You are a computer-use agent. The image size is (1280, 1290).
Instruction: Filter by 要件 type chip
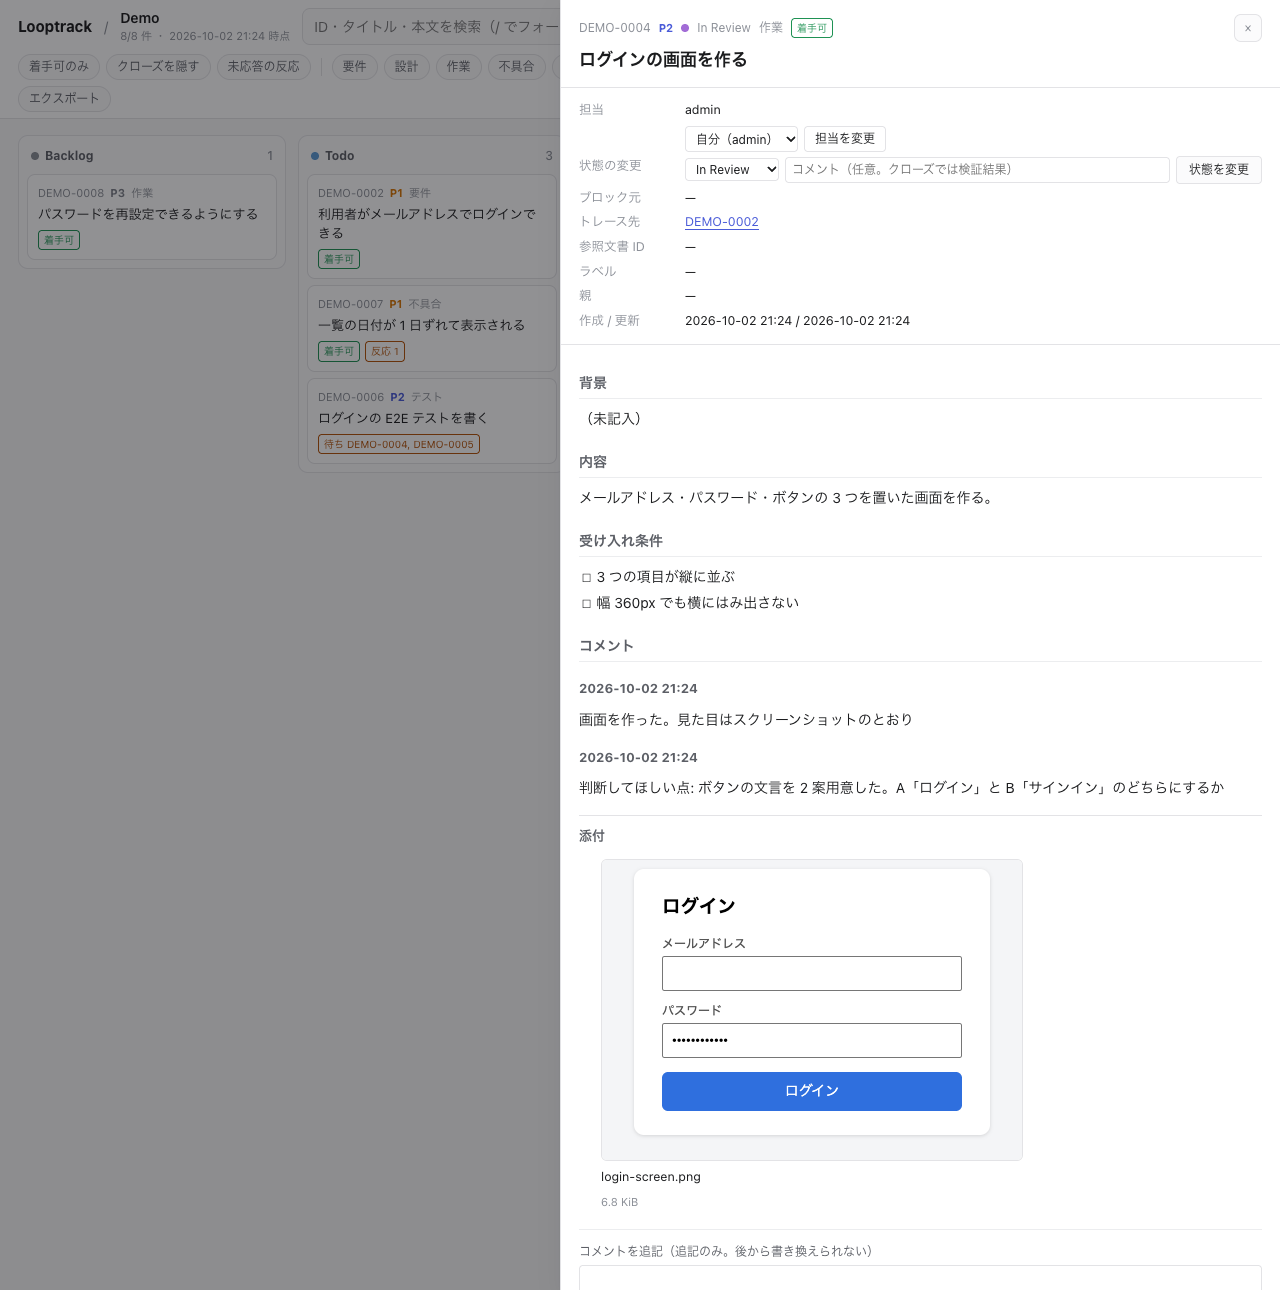355,67
